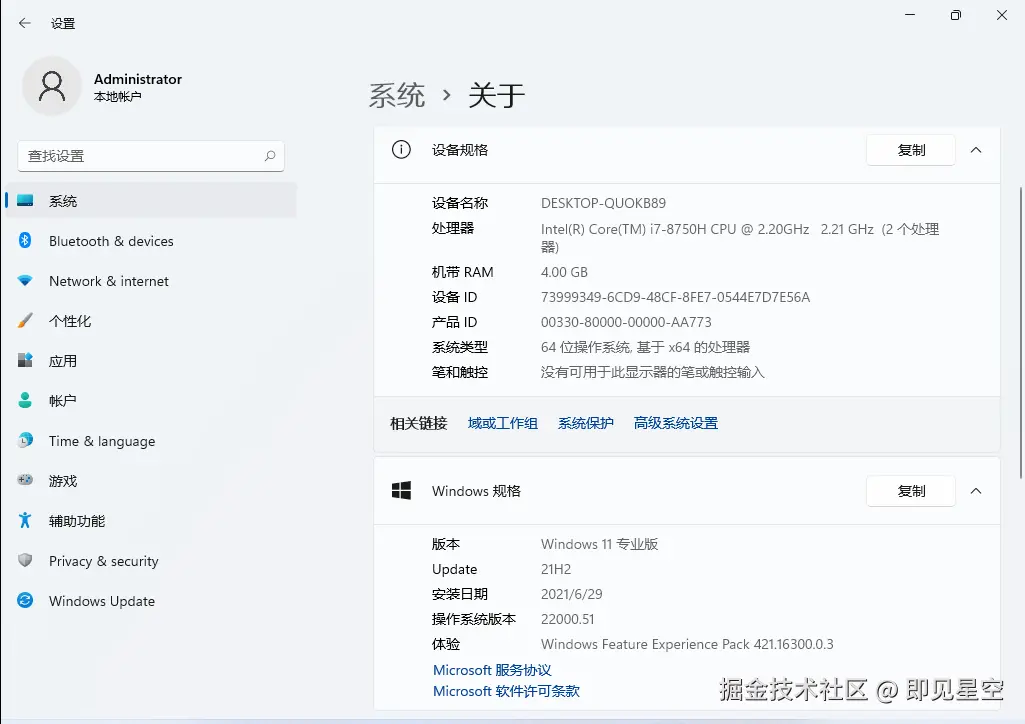Click the Bluetooth icon in sidebar
The width and height of the screenshot is (1025, 724).
pyautogui.click(x=25, y=240)
